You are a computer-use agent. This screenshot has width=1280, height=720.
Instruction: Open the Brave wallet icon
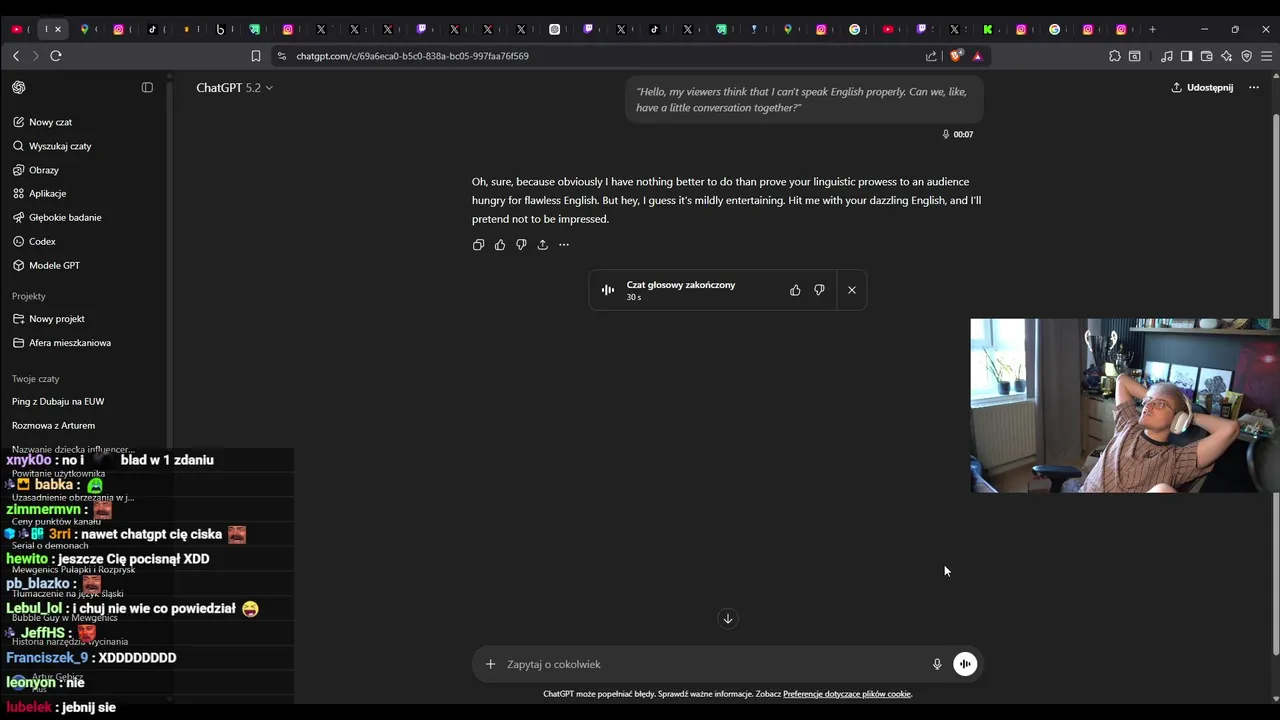1206,56
